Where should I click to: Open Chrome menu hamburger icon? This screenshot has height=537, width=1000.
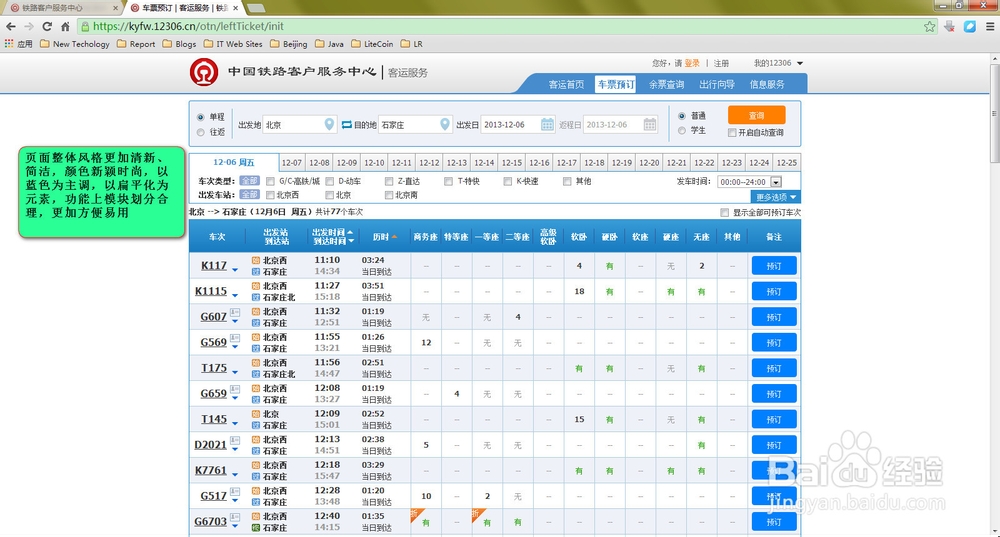coord(990,26)
